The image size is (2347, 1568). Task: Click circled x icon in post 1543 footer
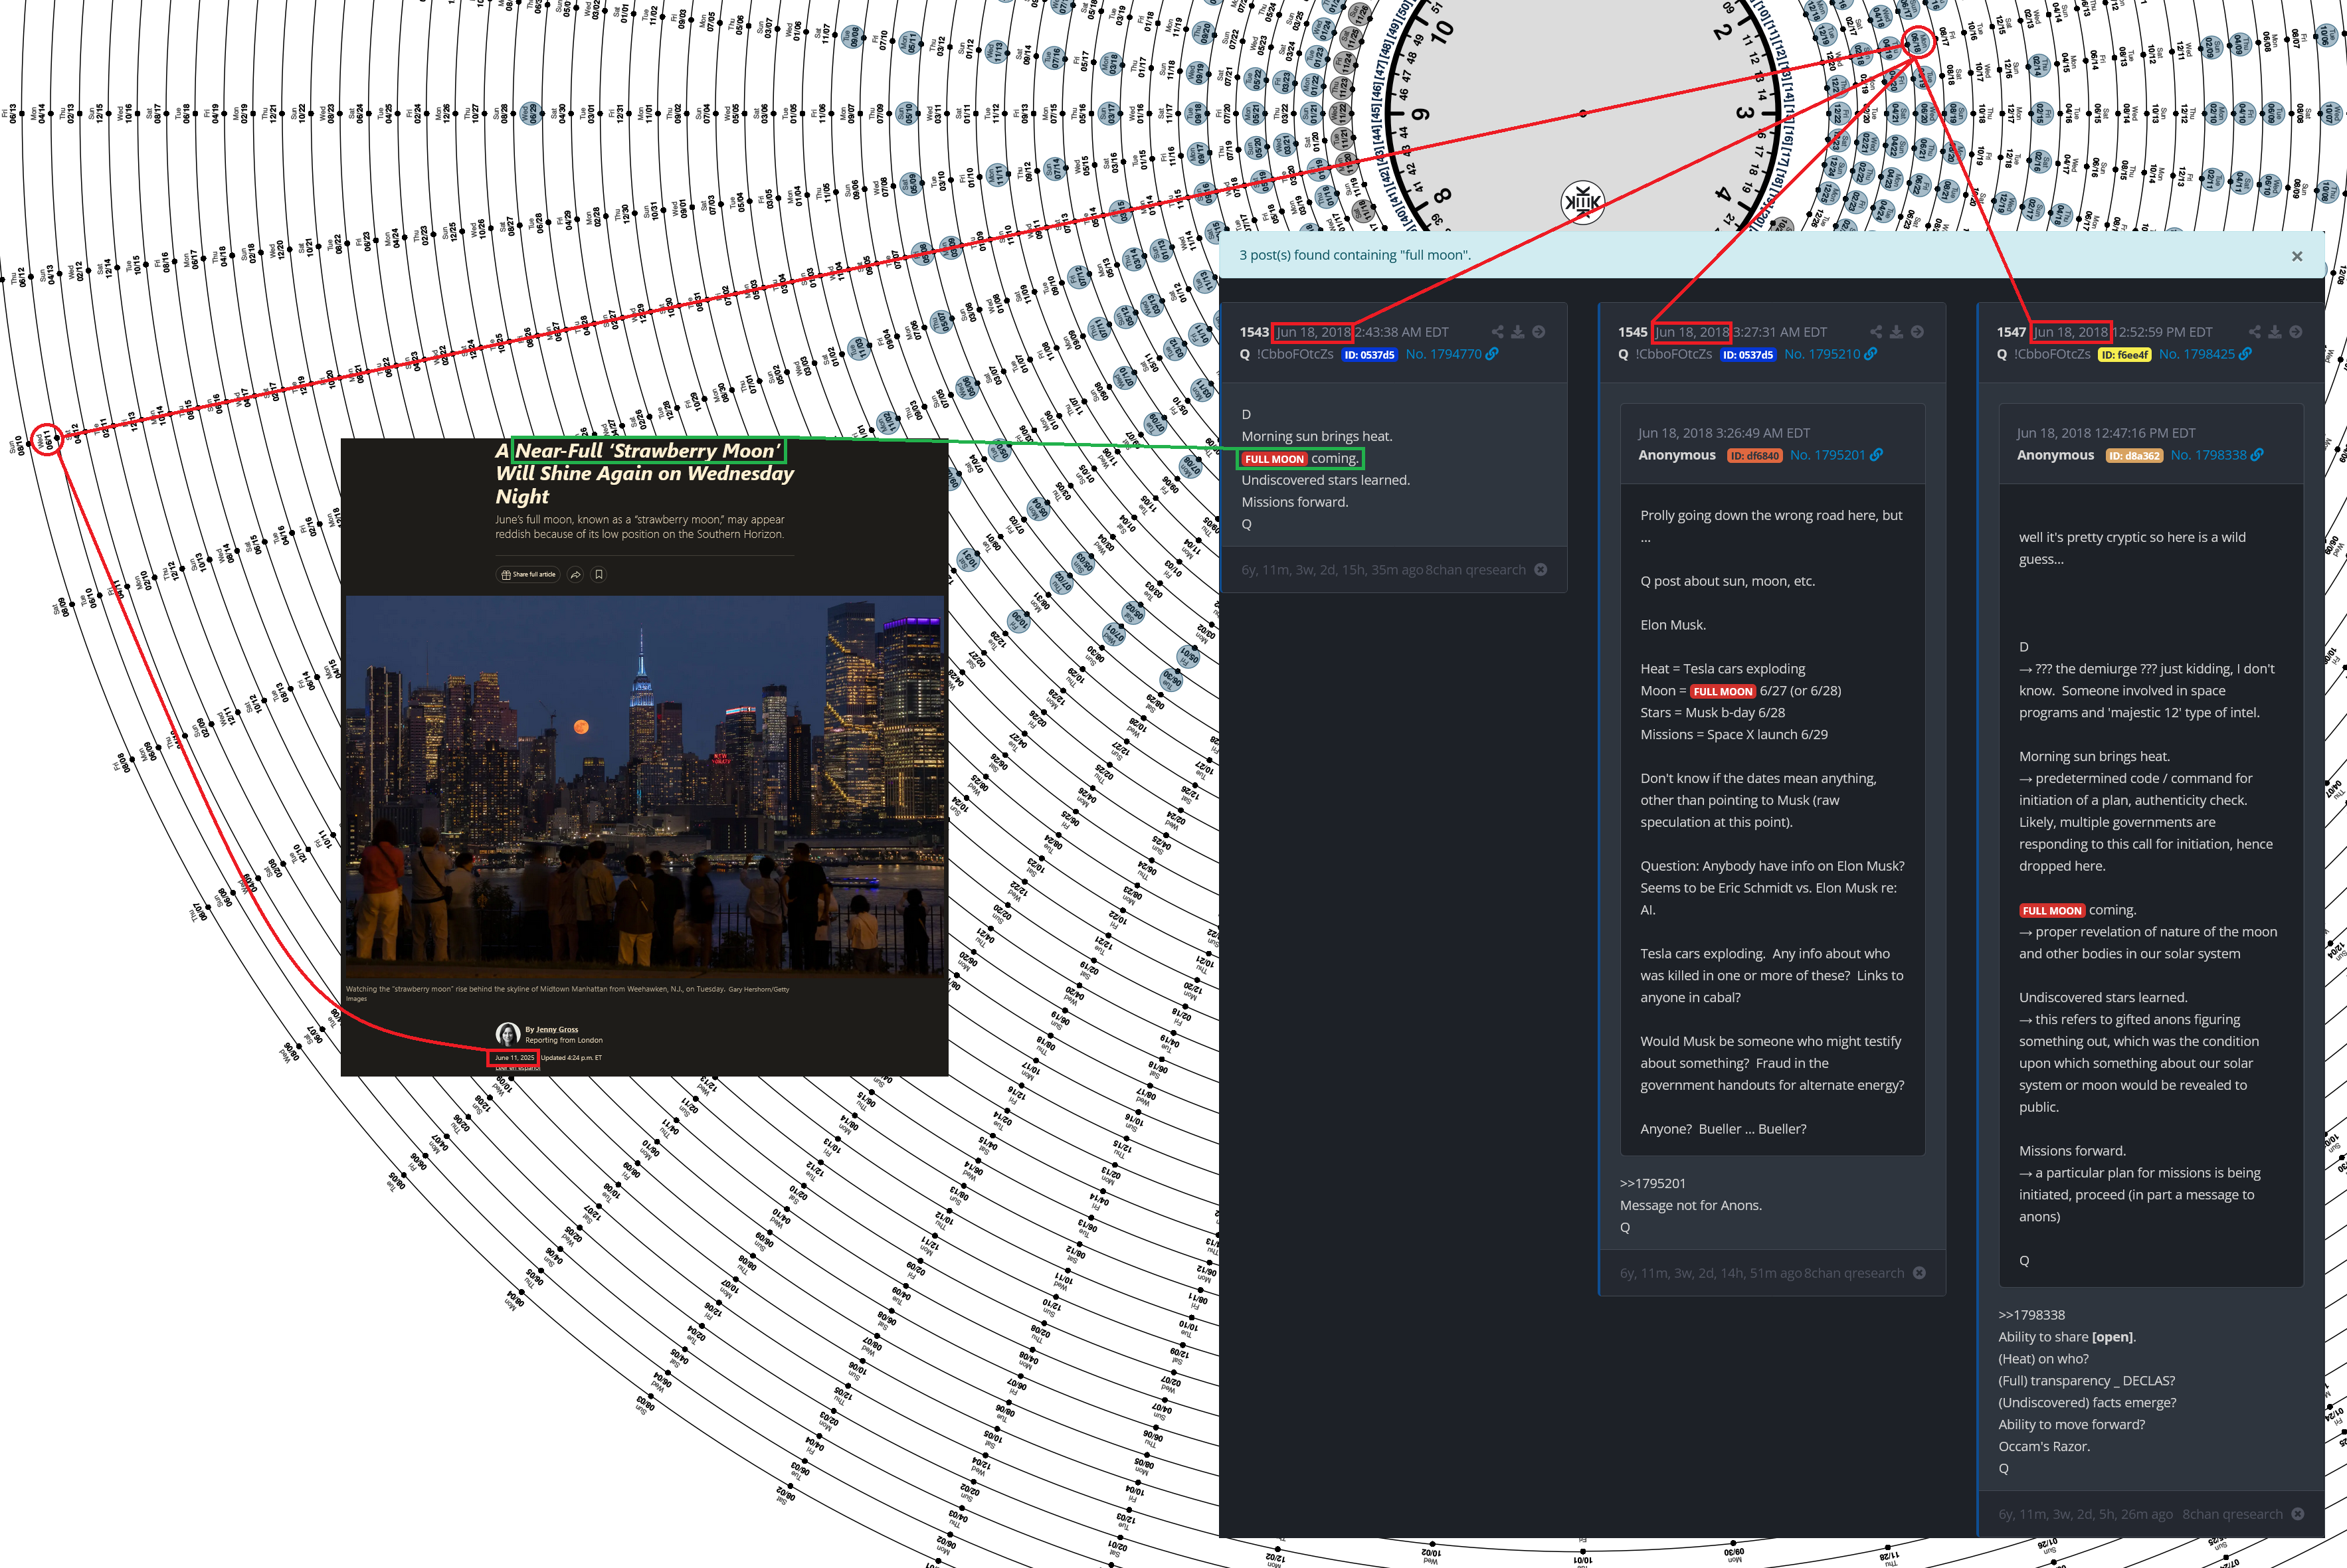point(1541,570)
